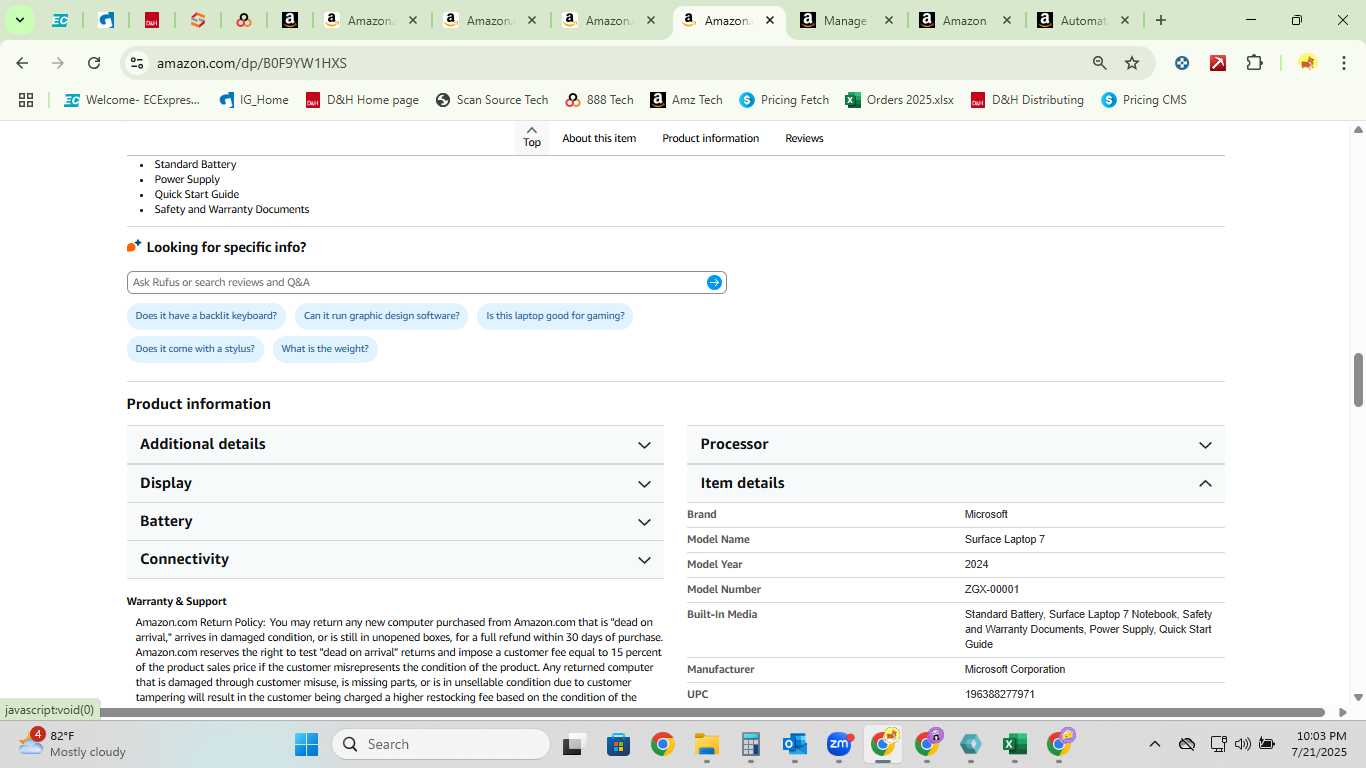Viewport: 1366px width, 768px height.
Task: Jump to Top of the page
Action: 532,137
